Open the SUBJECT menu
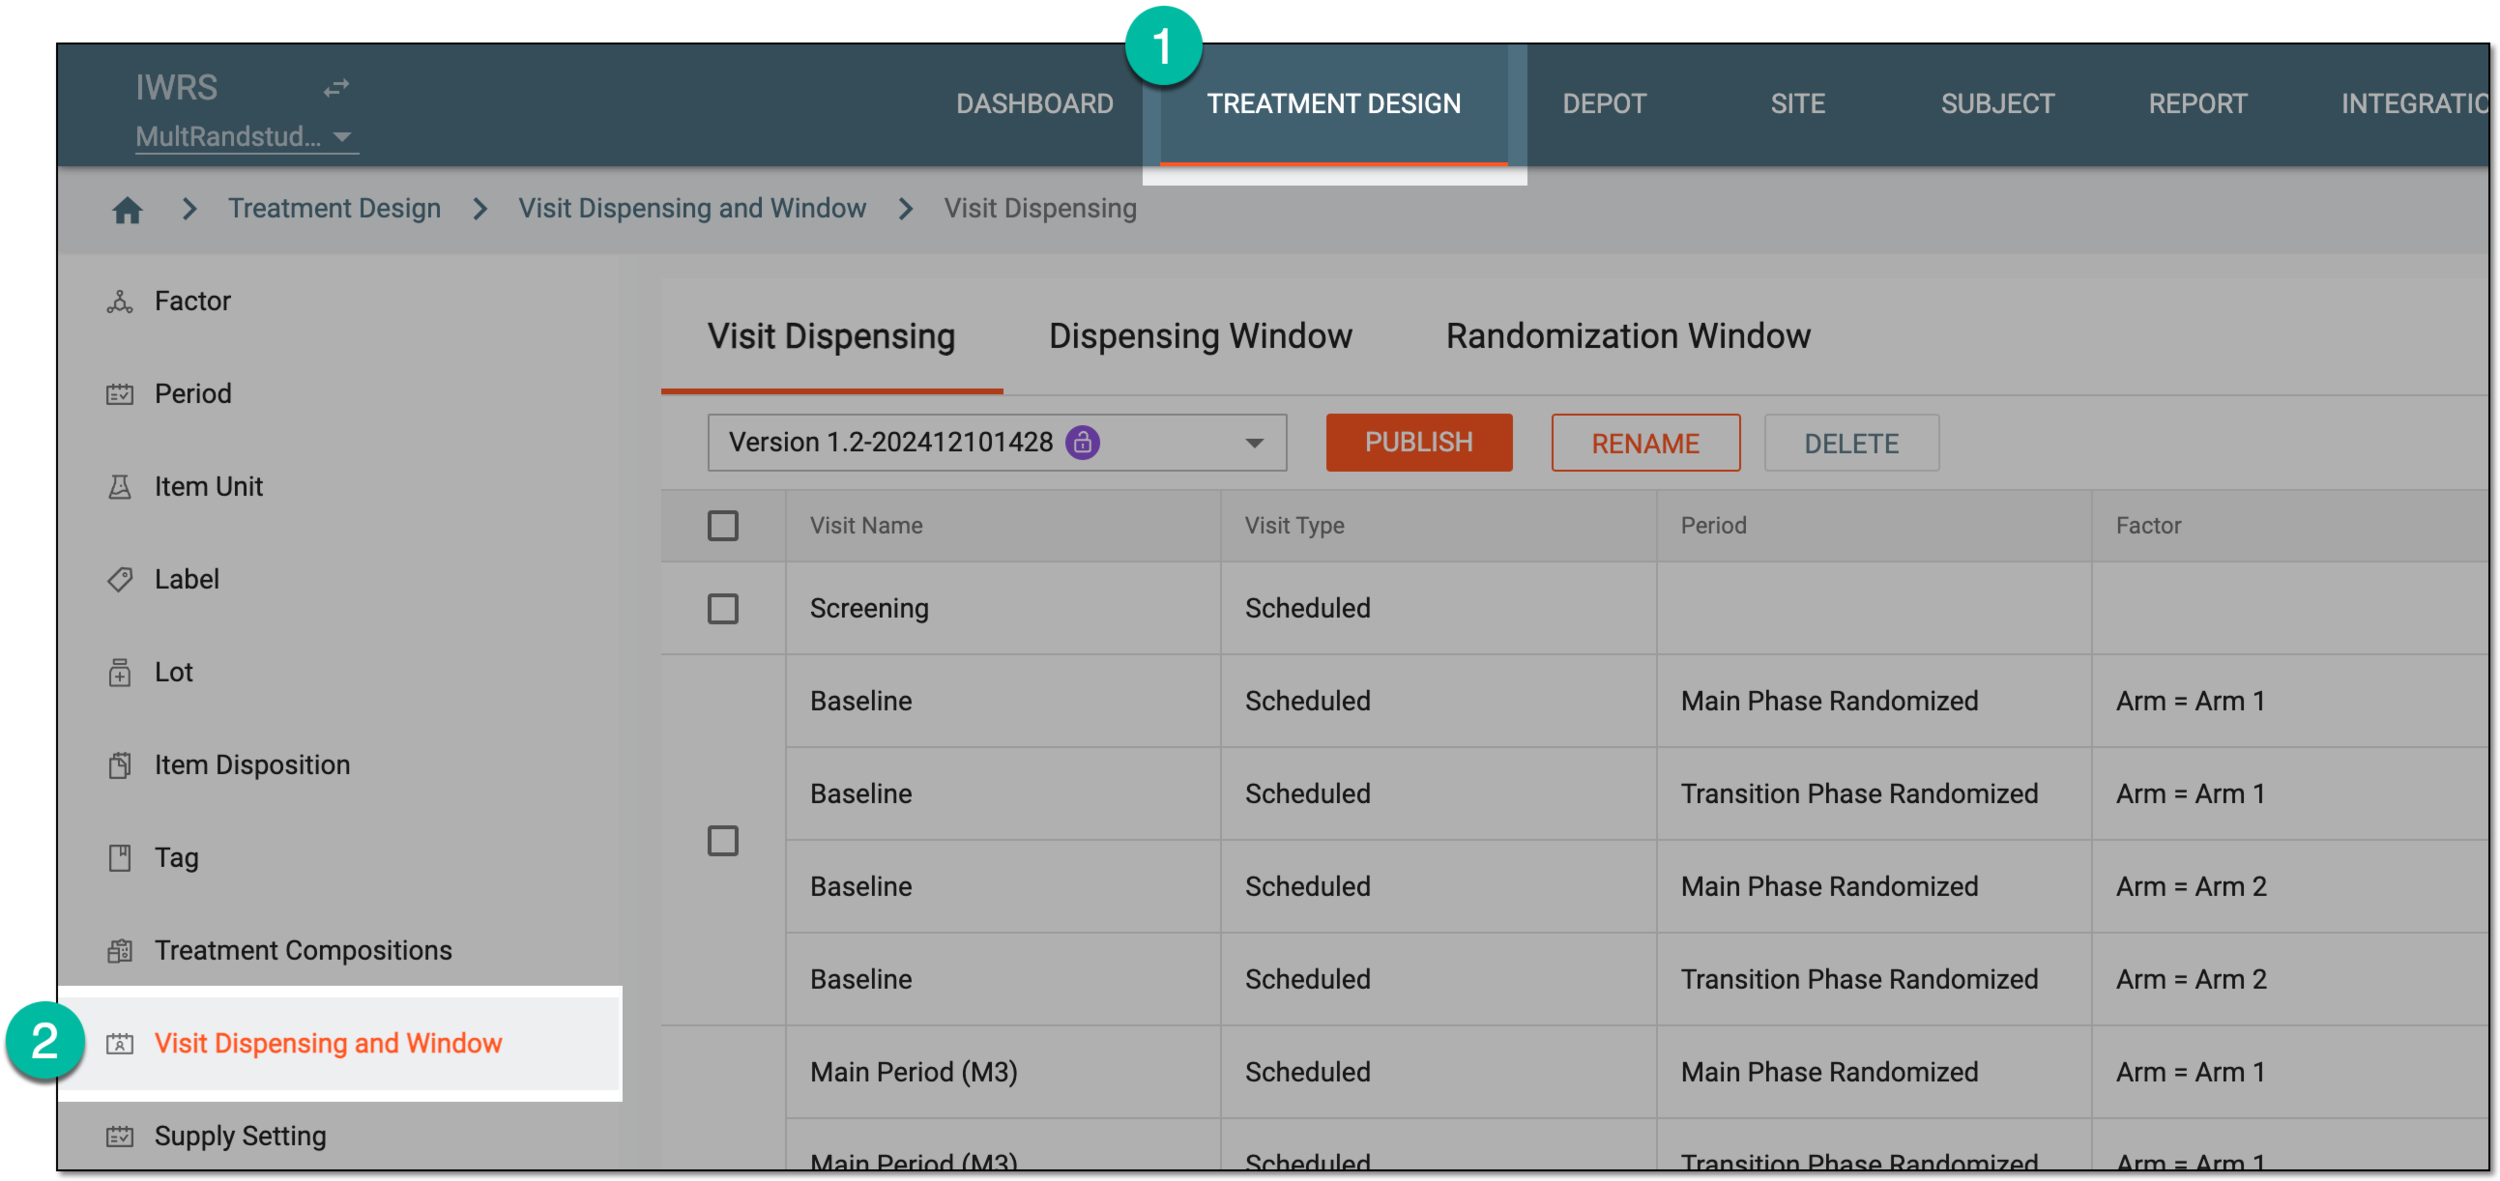Viewport: 2500px width, 1181px height. 1997,104
